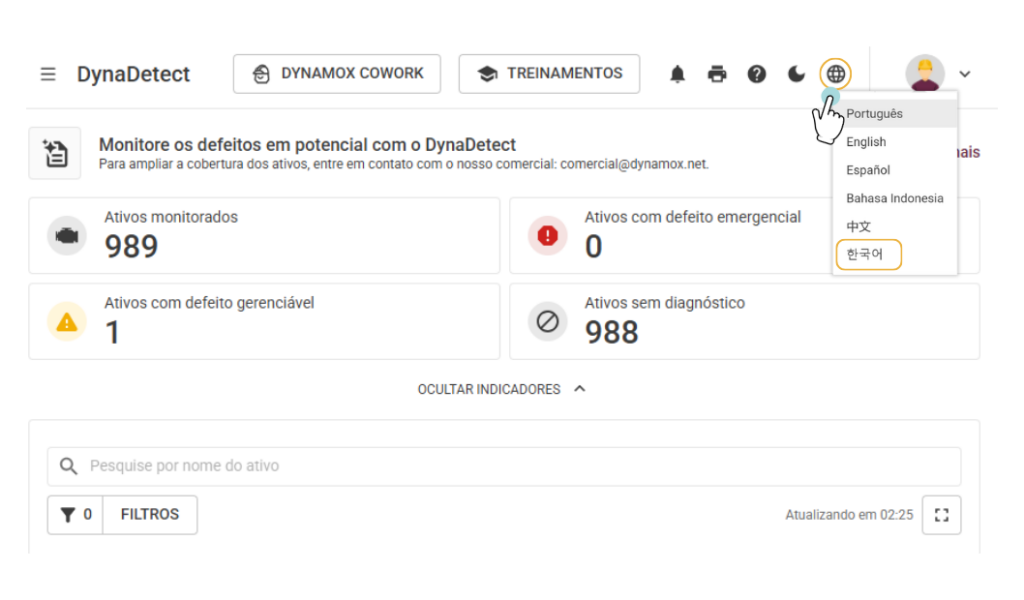Choose Bahasa Indonesia language option
This screenshot has height=600, width=1024.
(895, 198)
